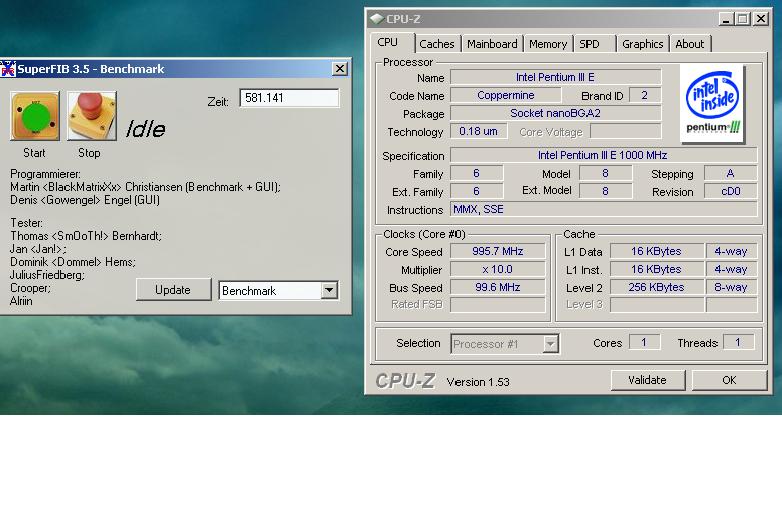Screen dimensions: 782x525
Task: Click the Cores value '1'
Action: [x=644, y=343]
